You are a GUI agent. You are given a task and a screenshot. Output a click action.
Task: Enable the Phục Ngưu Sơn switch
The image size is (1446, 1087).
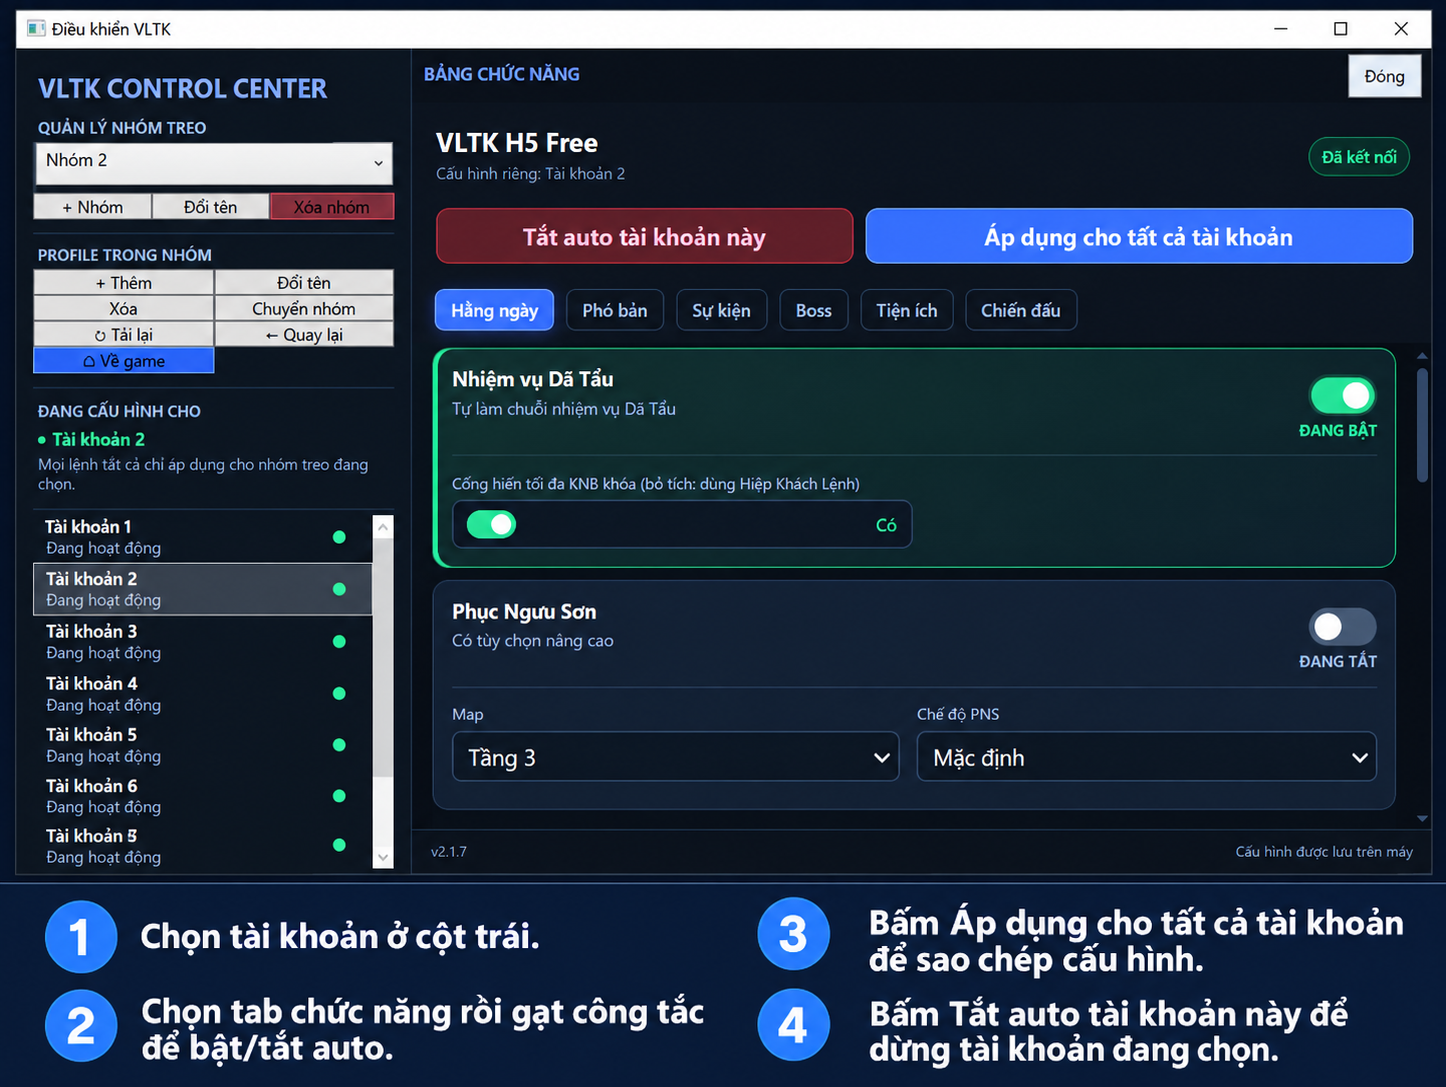pyautogui.click(x=1343, y=627)
